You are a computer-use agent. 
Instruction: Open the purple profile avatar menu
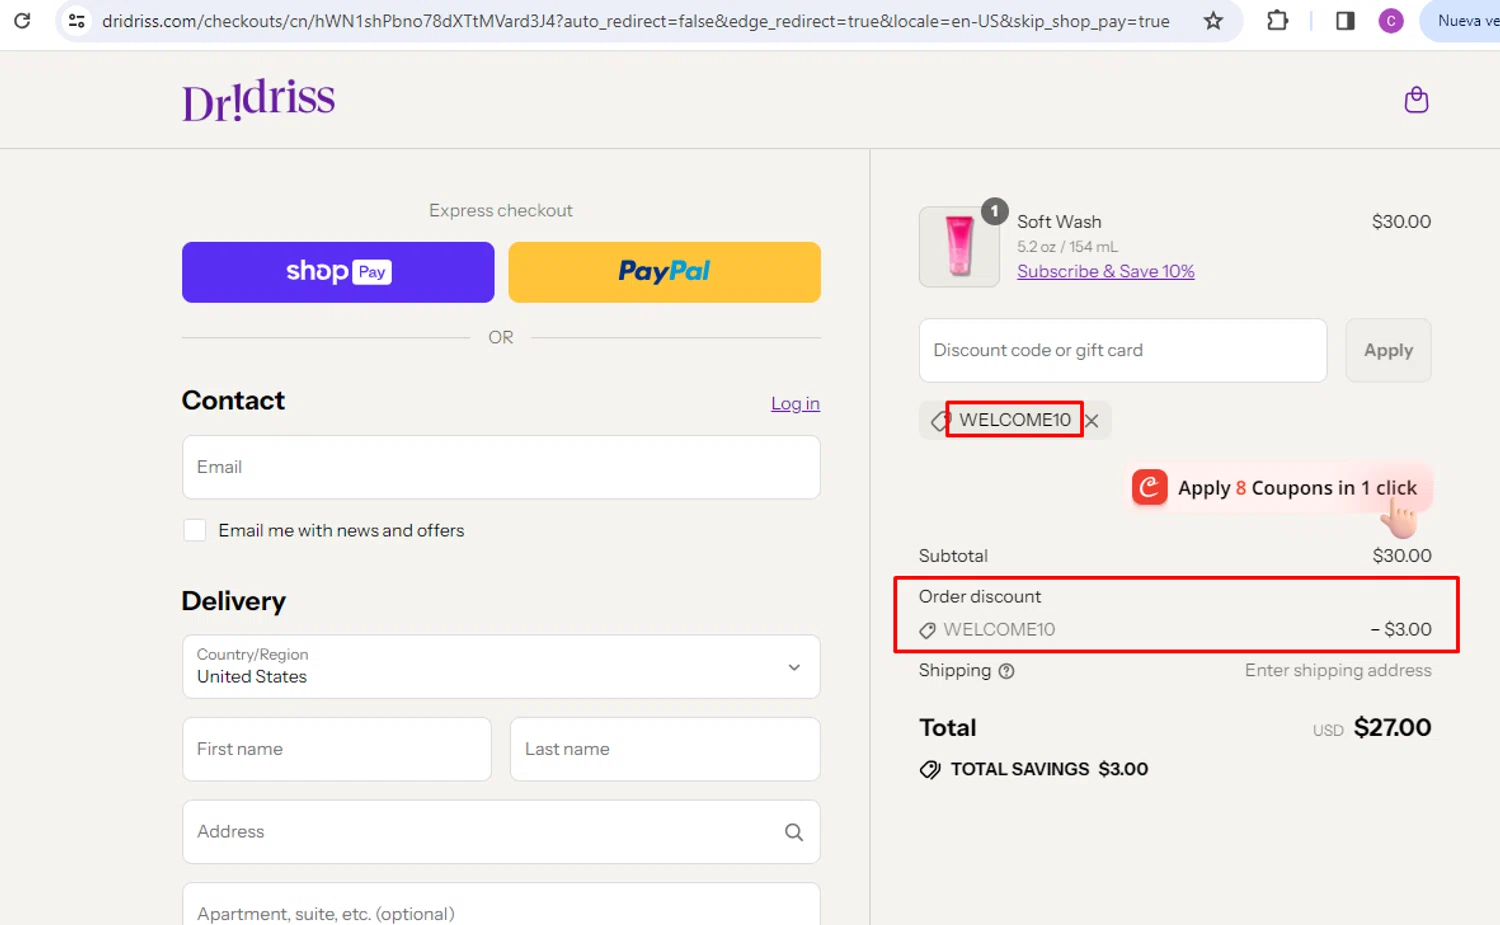[x=1391, y=20]
